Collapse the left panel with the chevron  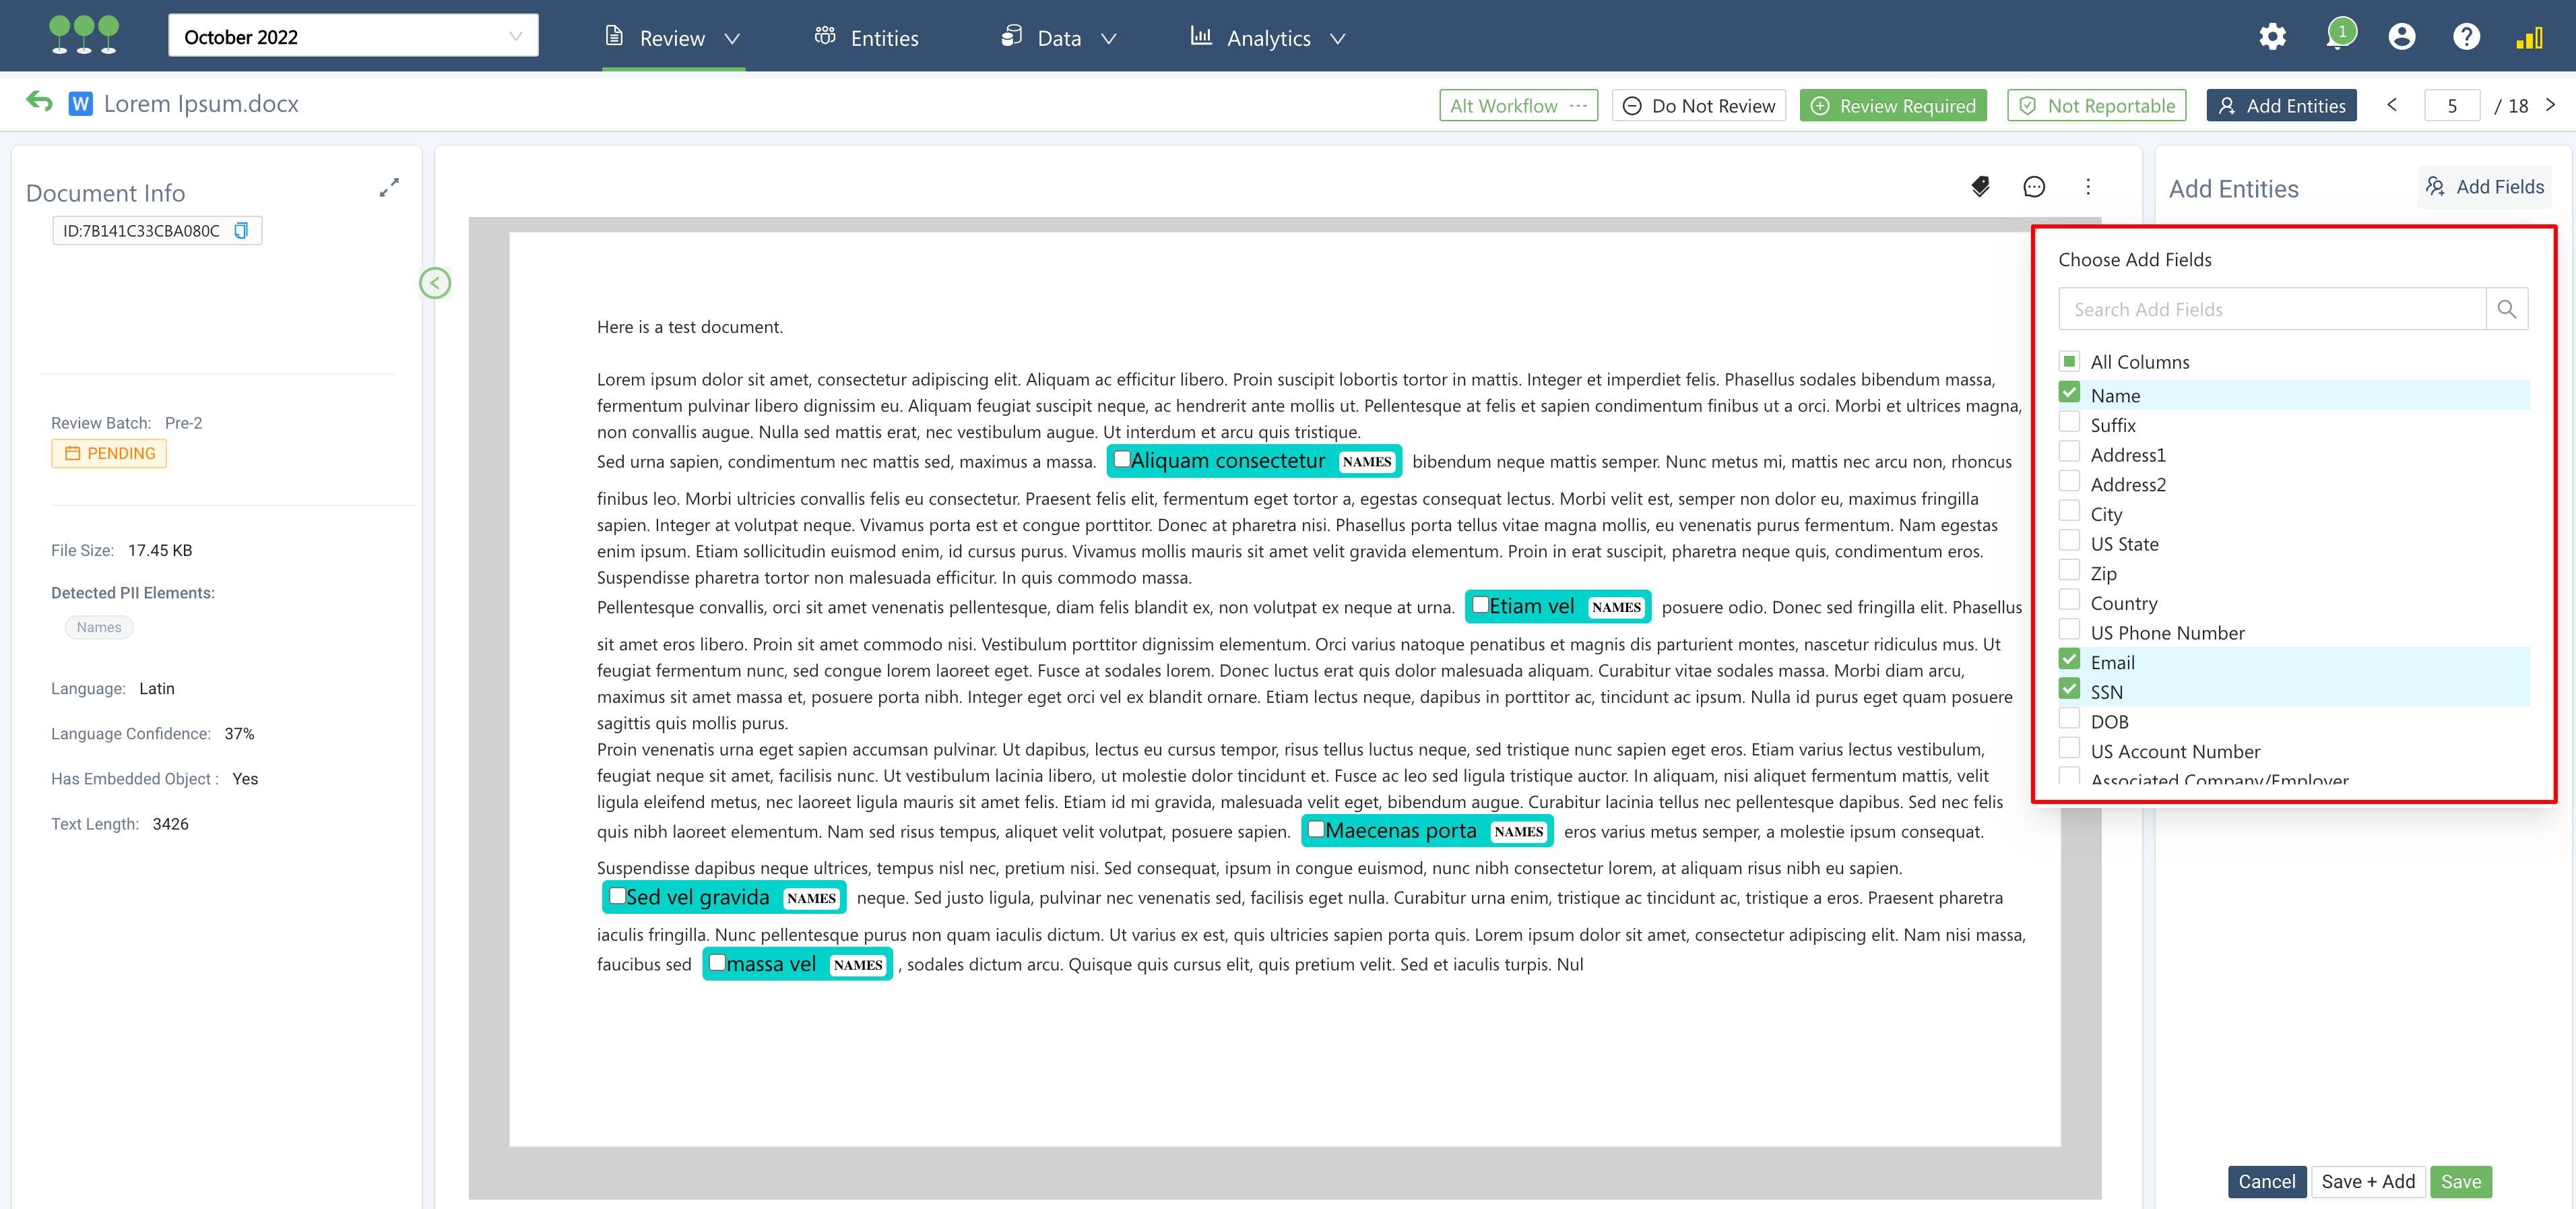tap(435, 283)
